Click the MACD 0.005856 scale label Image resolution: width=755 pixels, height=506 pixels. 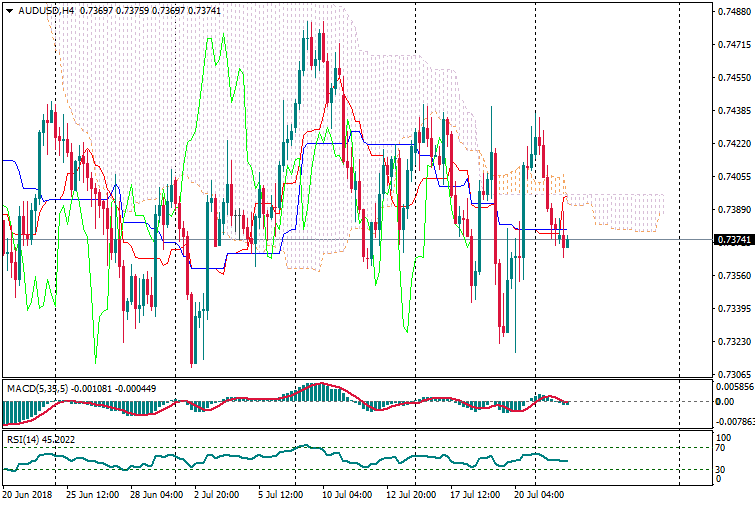(x=735, y=386)
